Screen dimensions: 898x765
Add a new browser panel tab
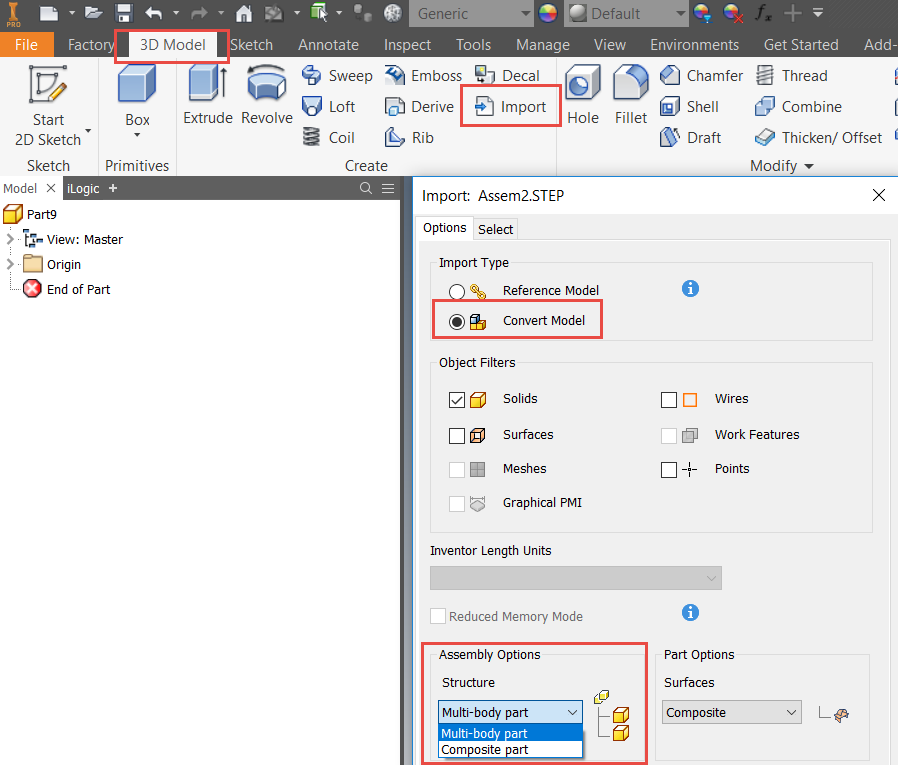[113, 188]
